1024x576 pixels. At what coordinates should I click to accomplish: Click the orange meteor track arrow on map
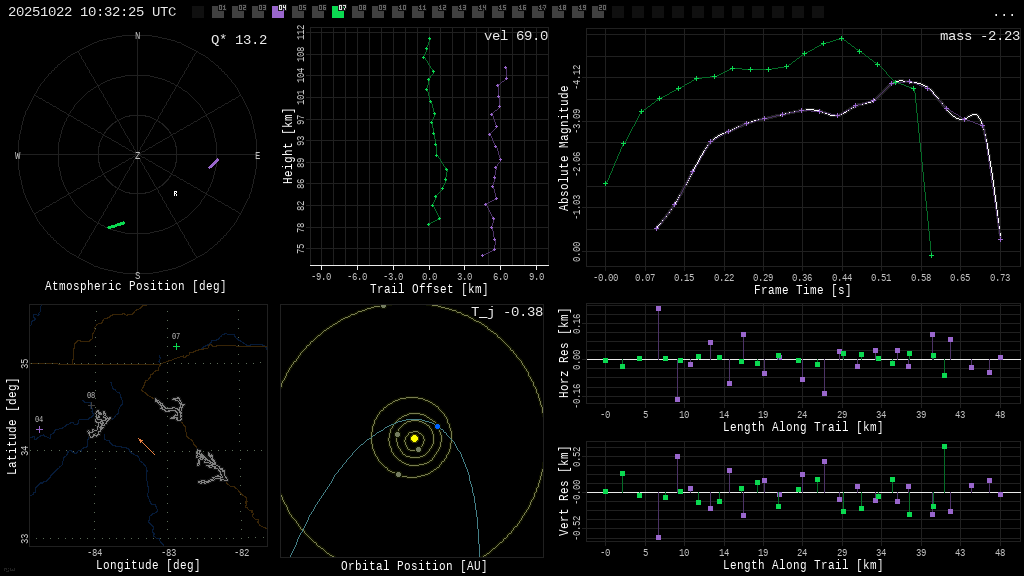[146, 446]
